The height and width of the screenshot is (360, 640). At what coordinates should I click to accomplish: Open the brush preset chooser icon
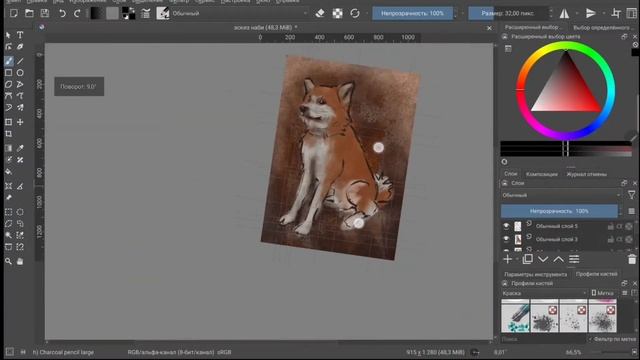pyautogui.click(x=163, y=13)
